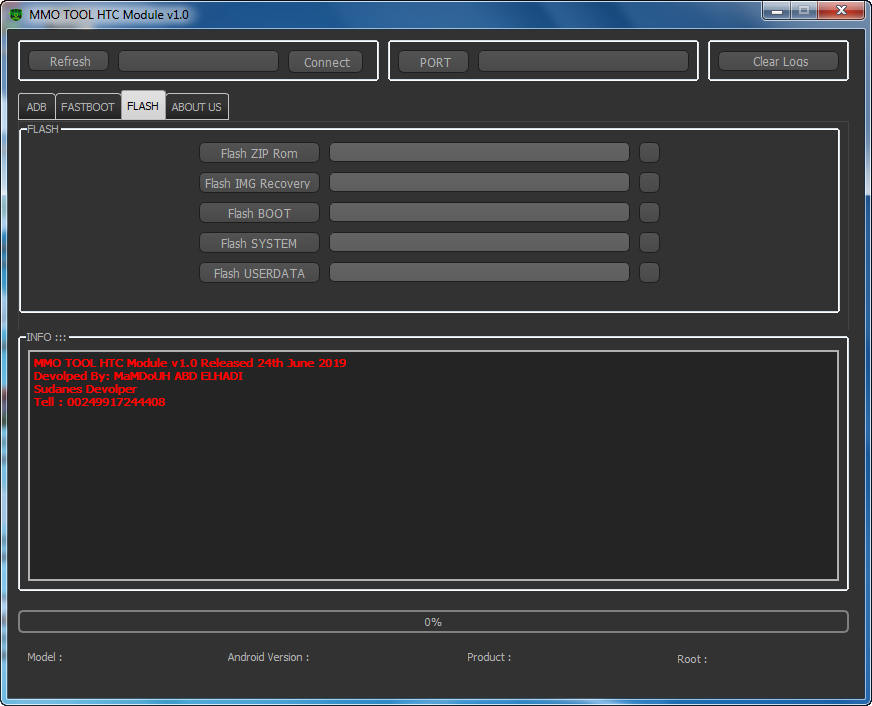Click the small browse button for Flash BOOT
Viewport: 872px width, 706px height.
pyautogui.click(x=649, y=212)
